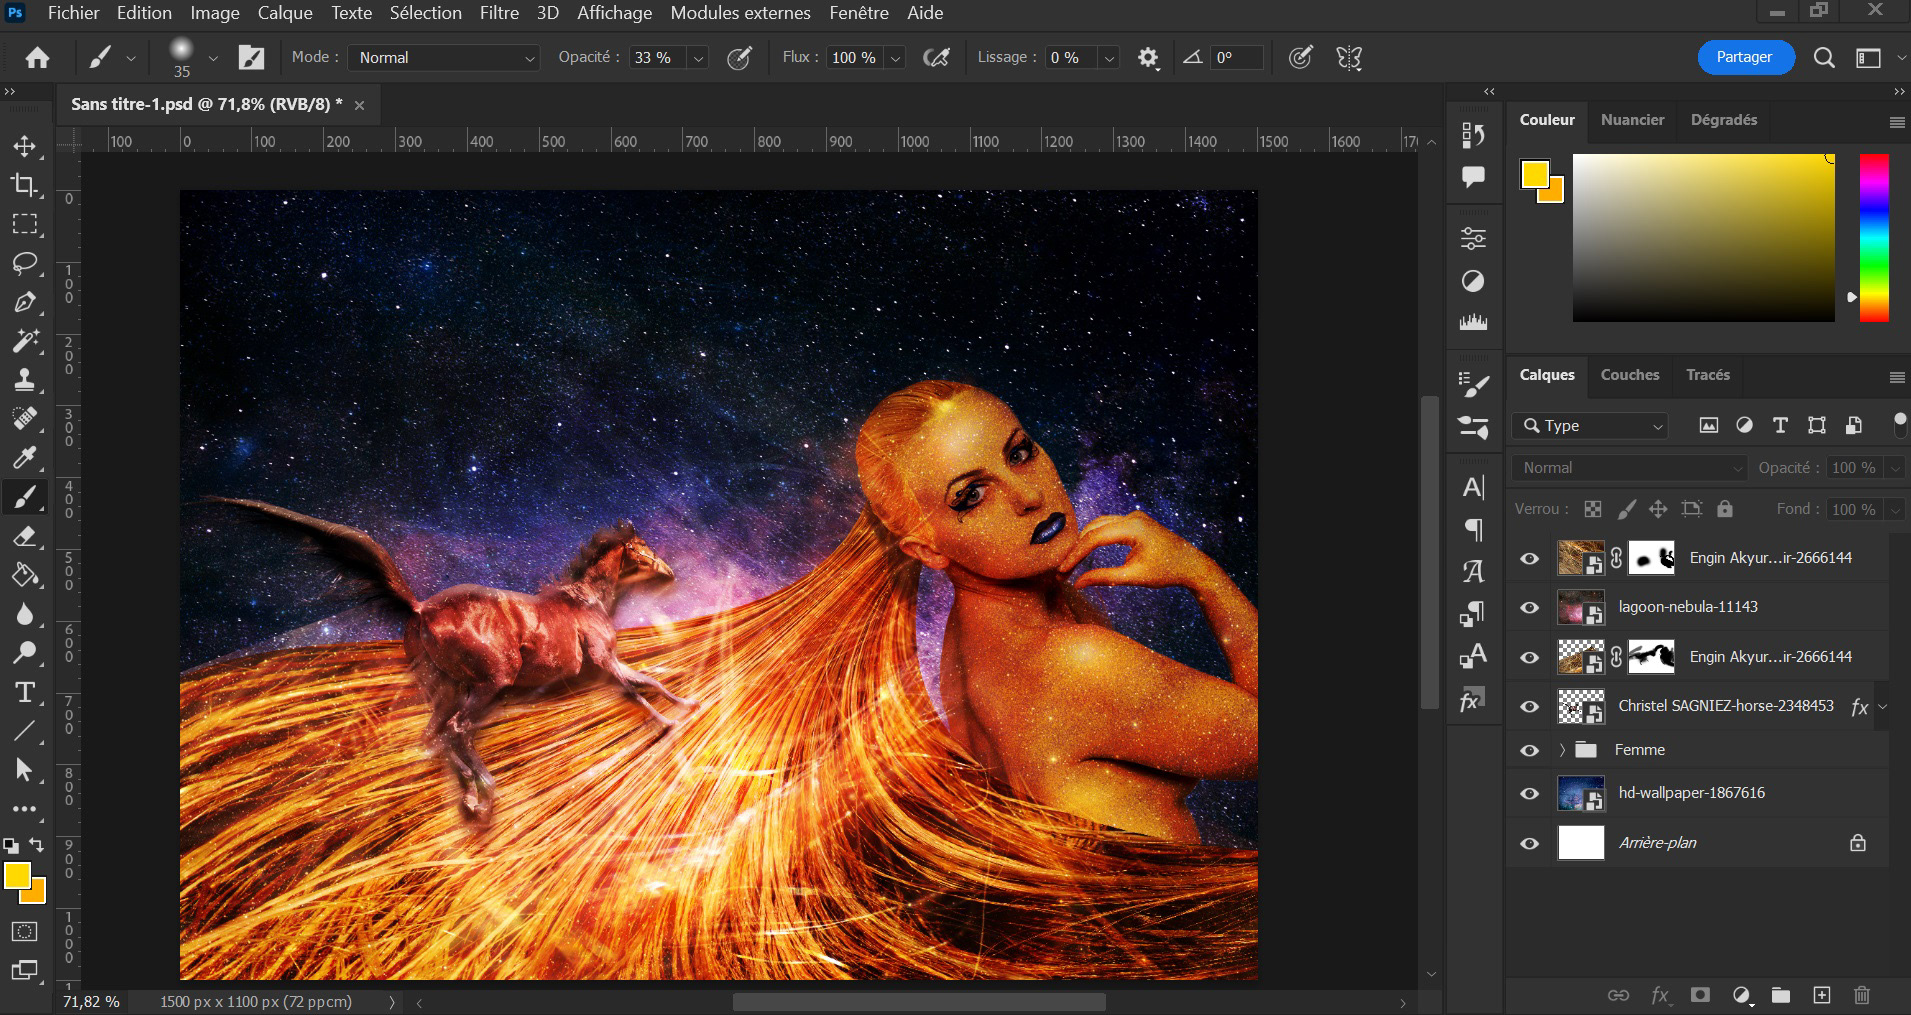
Task: Open the Calque menu
Action: point(285,13)
